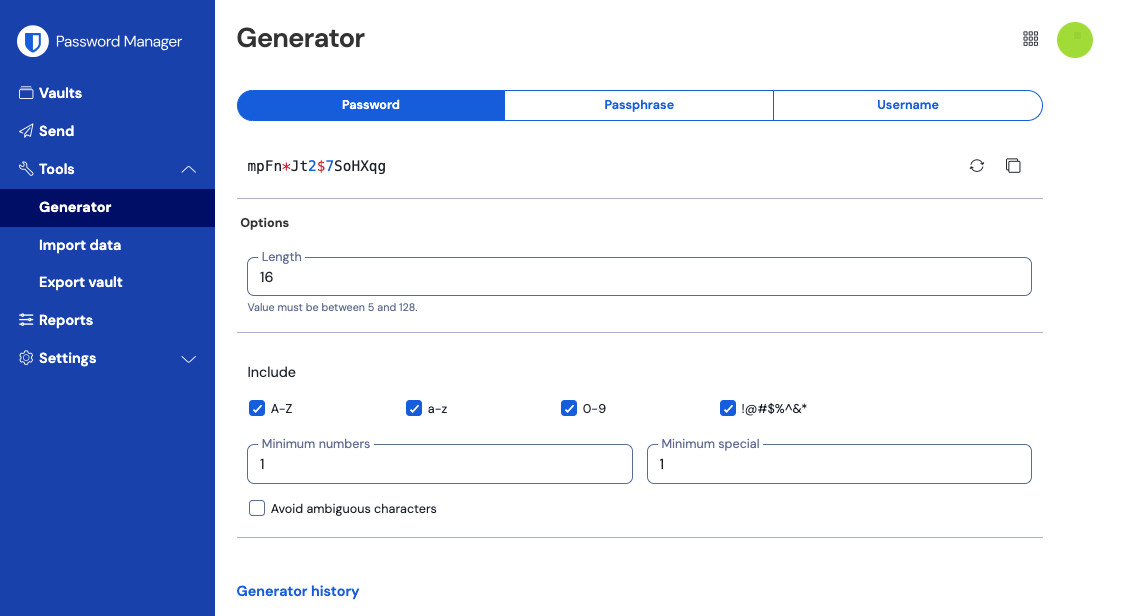Collapse the Tools section chevron
Image resolution: width=1122 pixels, height=616 pixels.
(188, 170)
